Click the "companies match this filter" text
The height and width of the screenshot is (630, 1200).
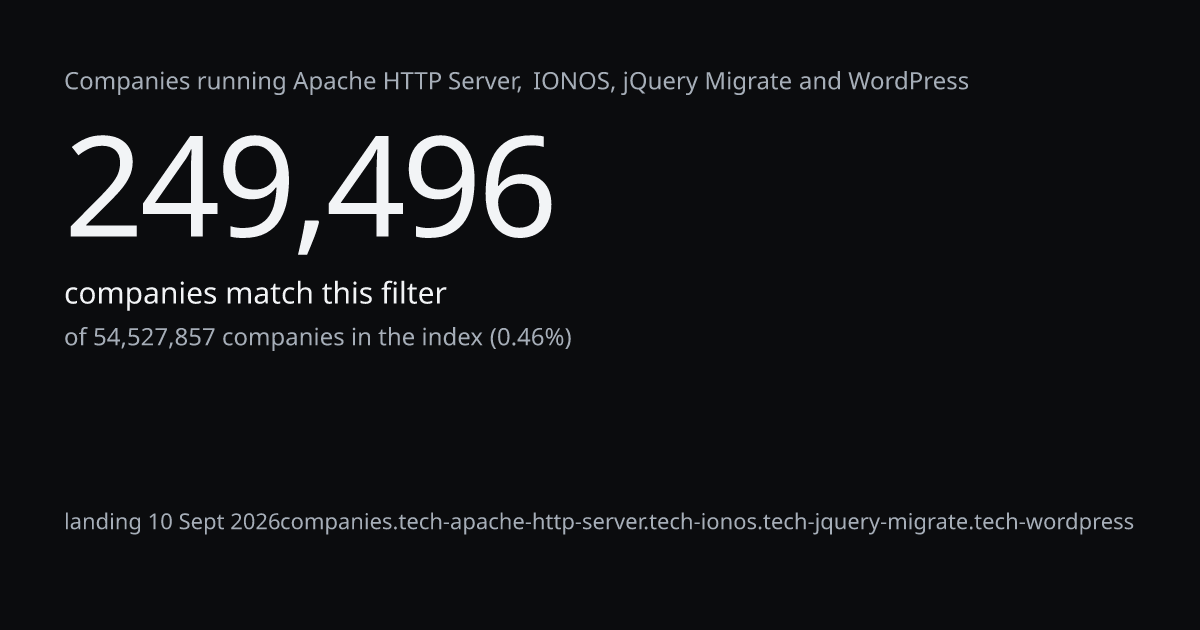coord(255,294)
